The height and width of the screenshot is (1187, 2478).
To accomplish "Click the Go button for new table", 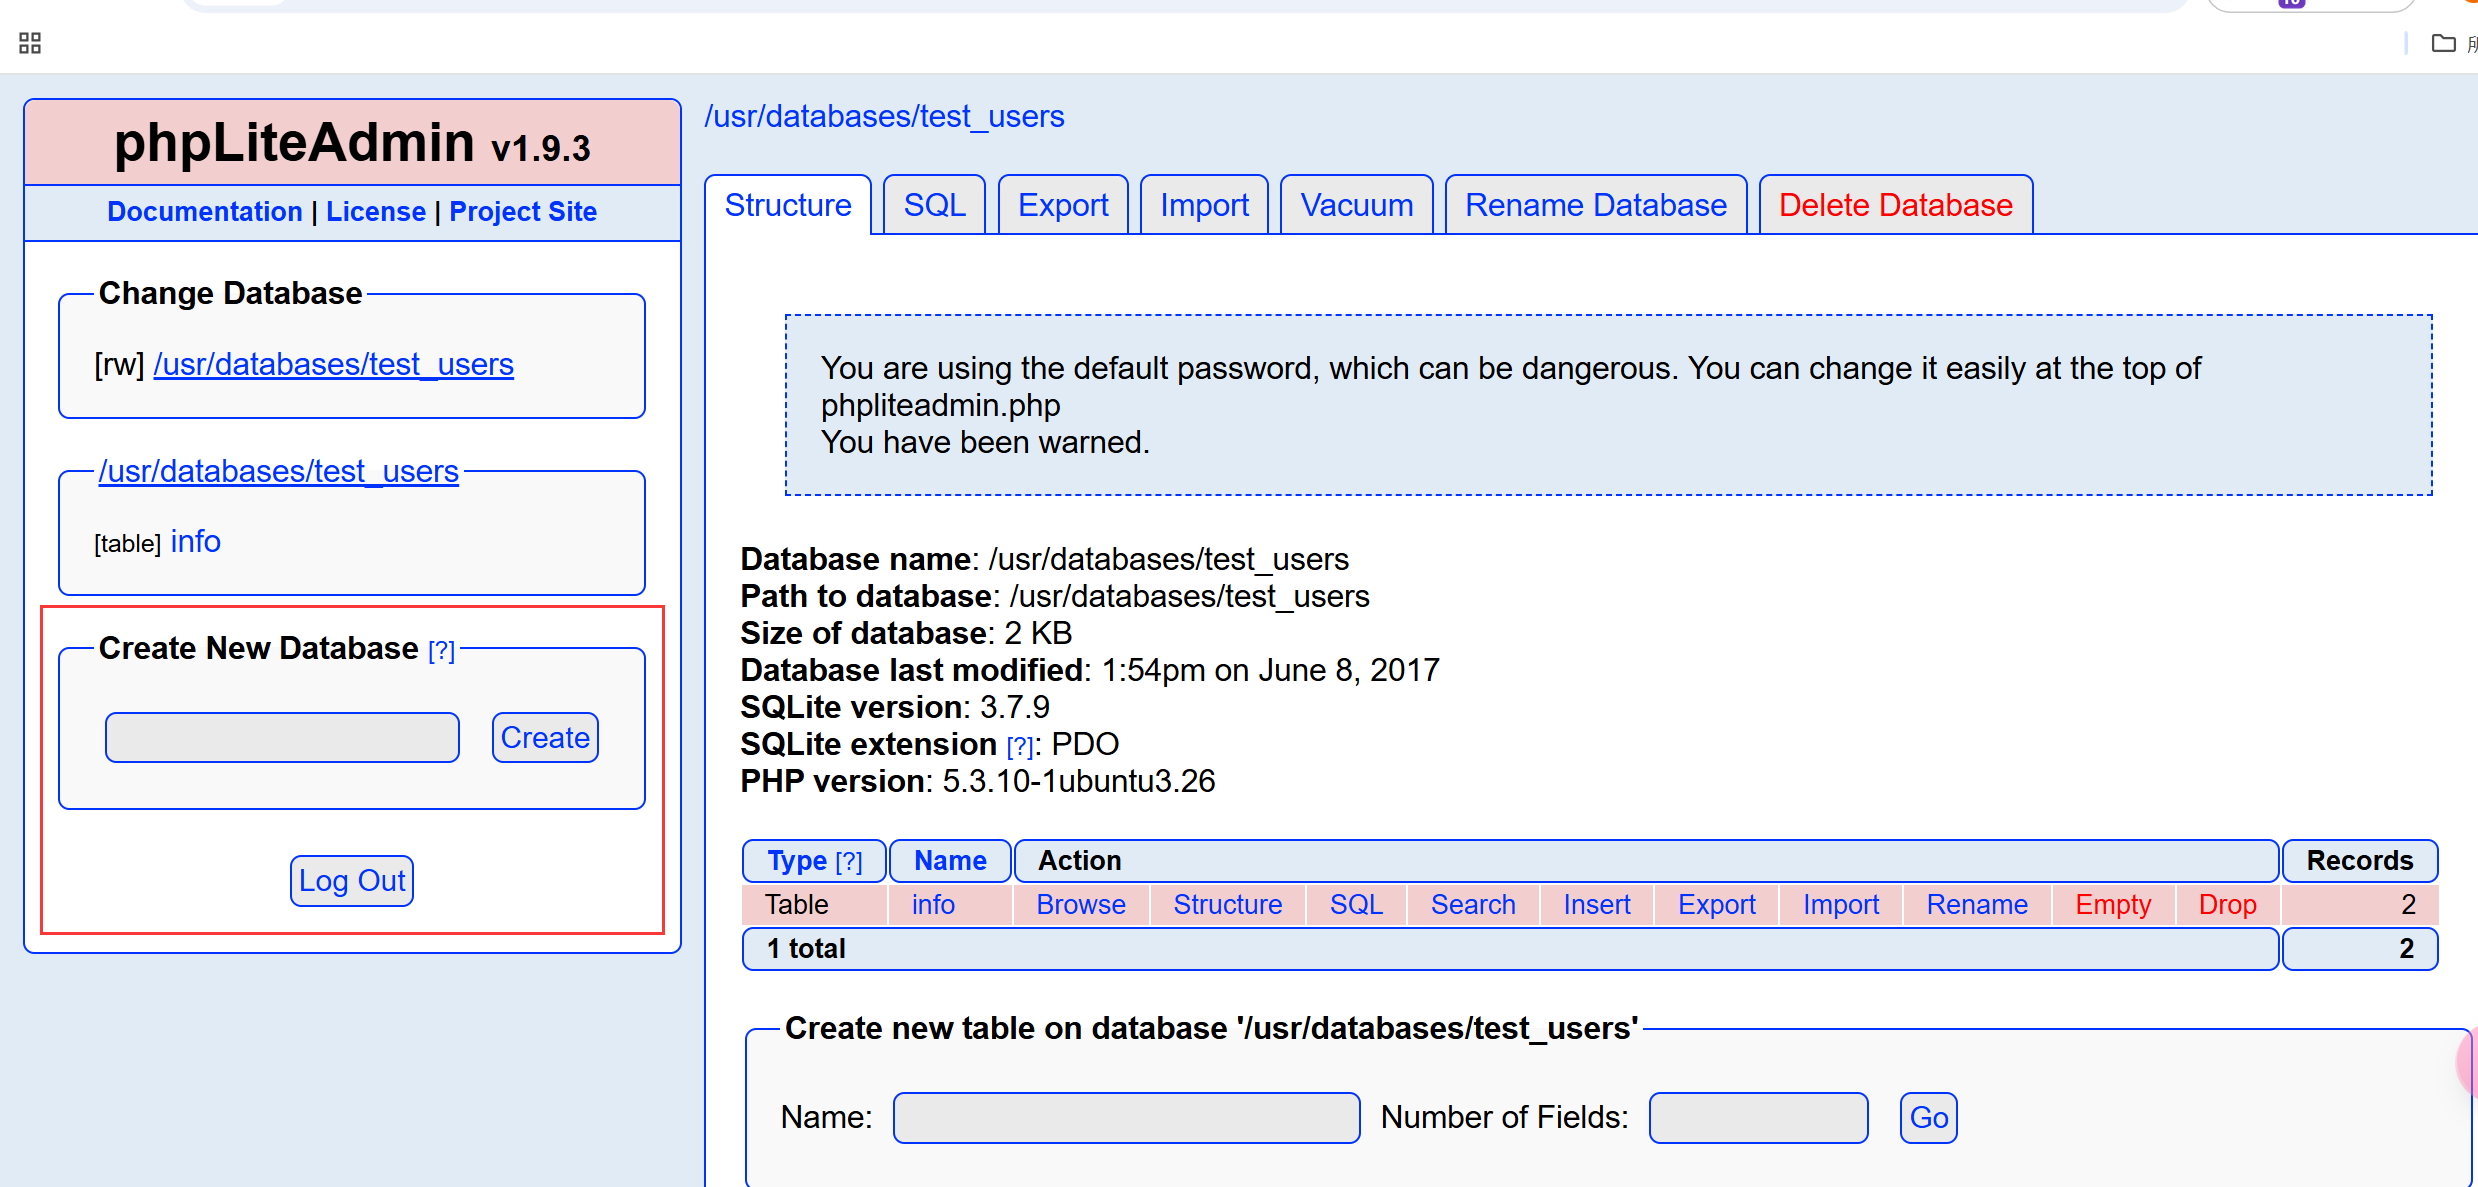I will [1929, 1118].
